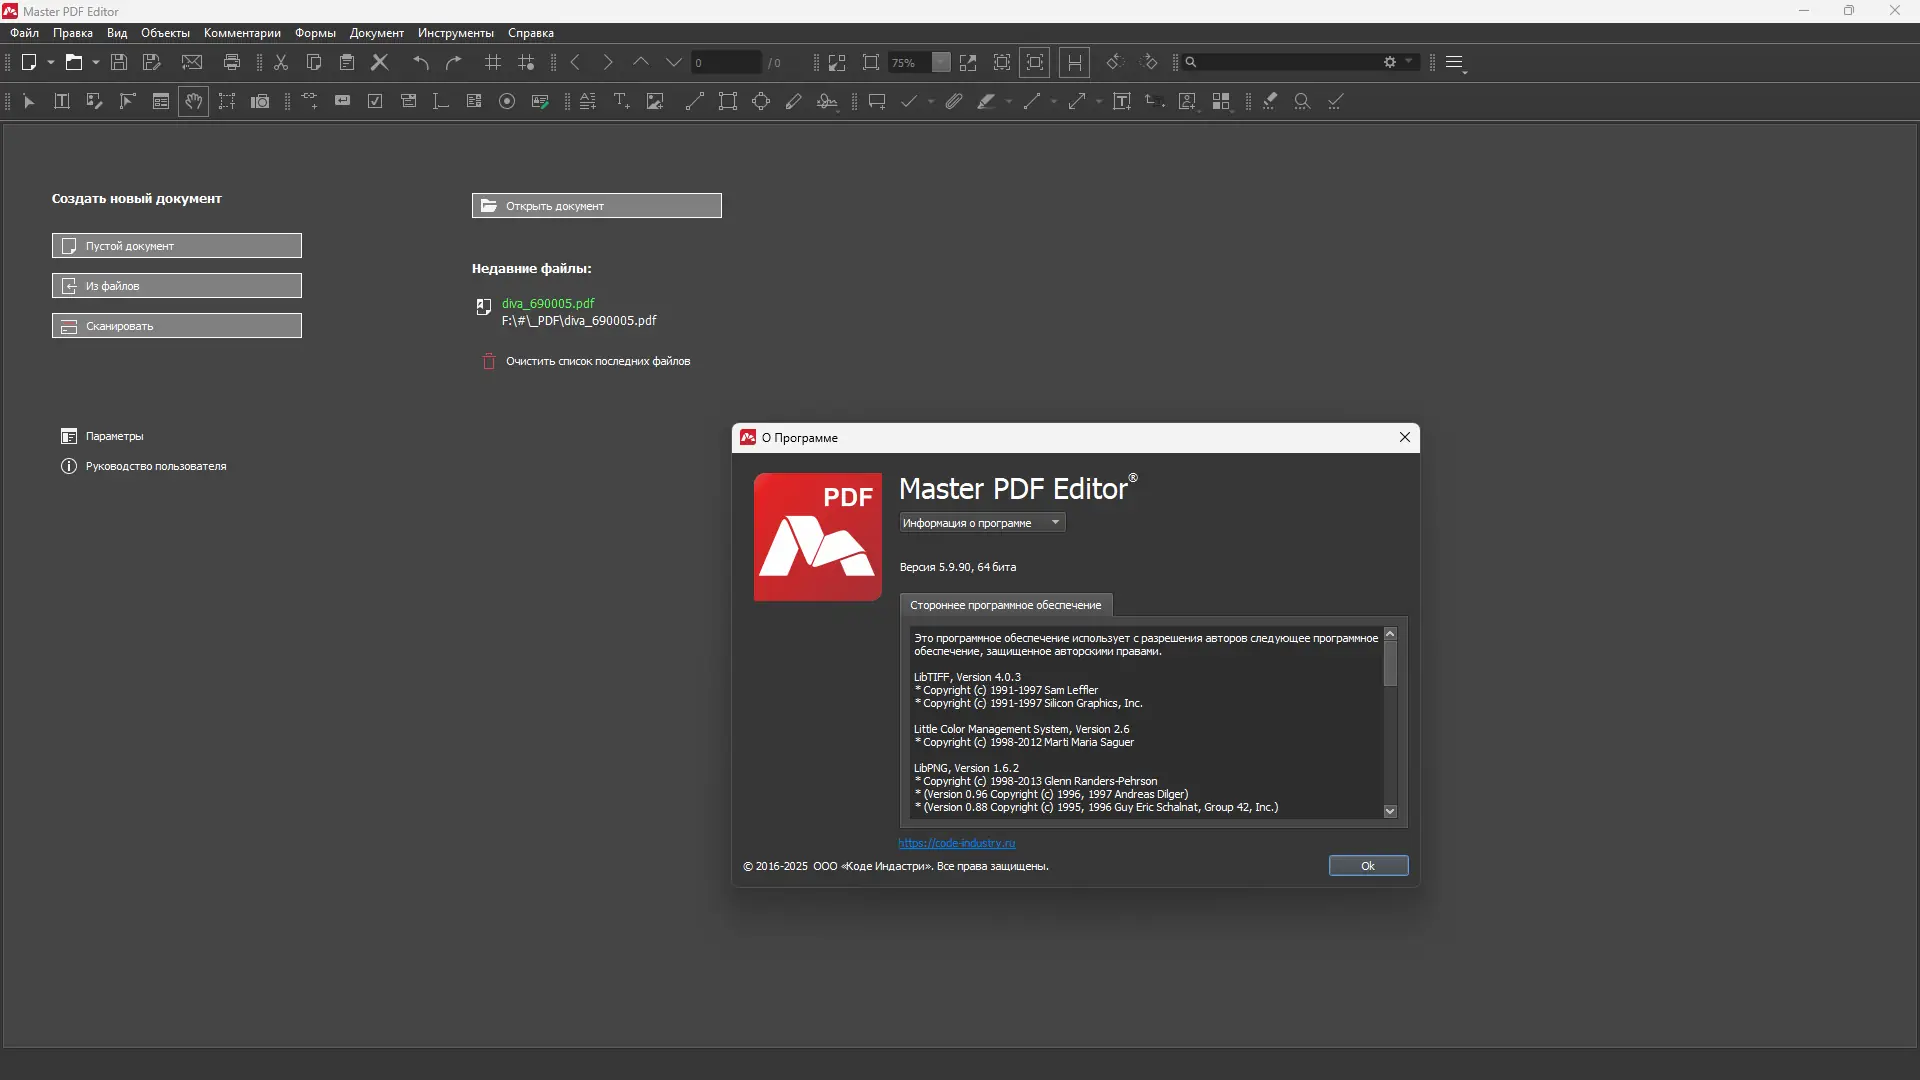Click the Print icon
The height and width of the screenshot is (1080, 1920).
[232, 62]
